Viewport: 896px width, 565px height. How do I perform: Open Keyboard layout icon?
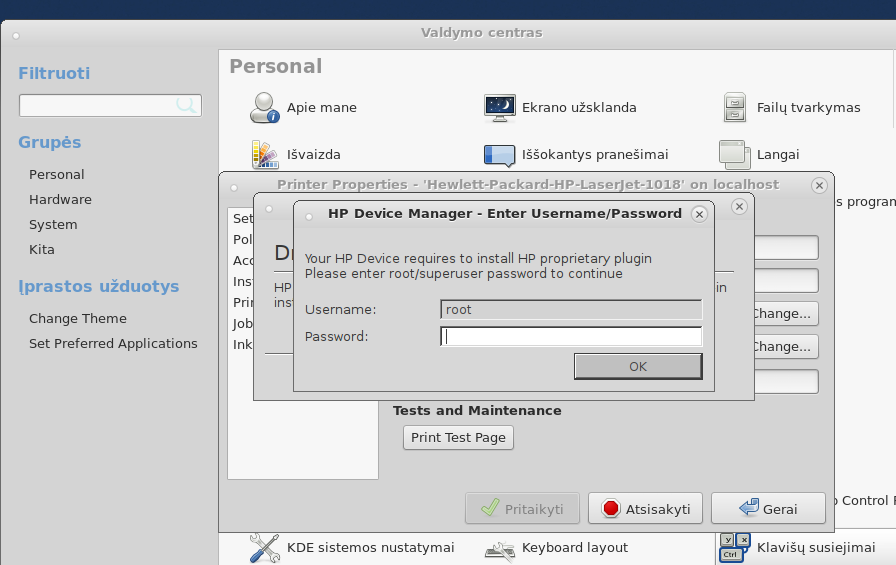pos(499,550)
